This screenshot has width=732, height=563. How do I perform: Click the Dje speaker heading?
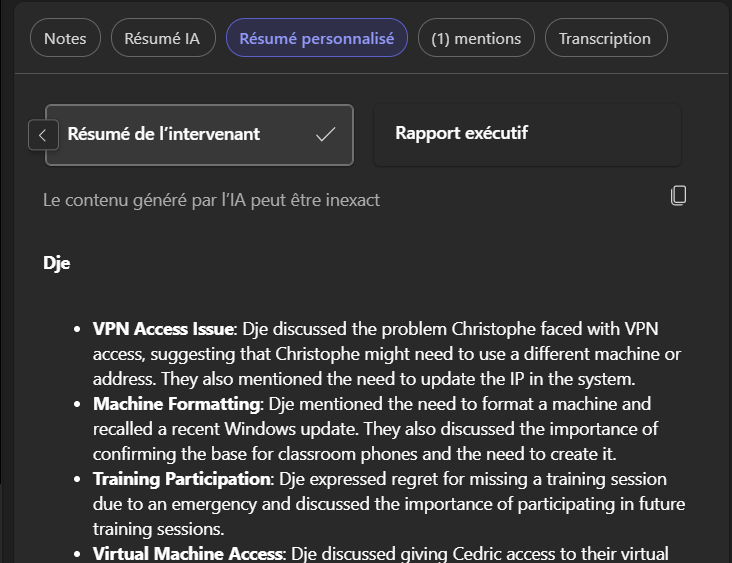click(56, 263)
